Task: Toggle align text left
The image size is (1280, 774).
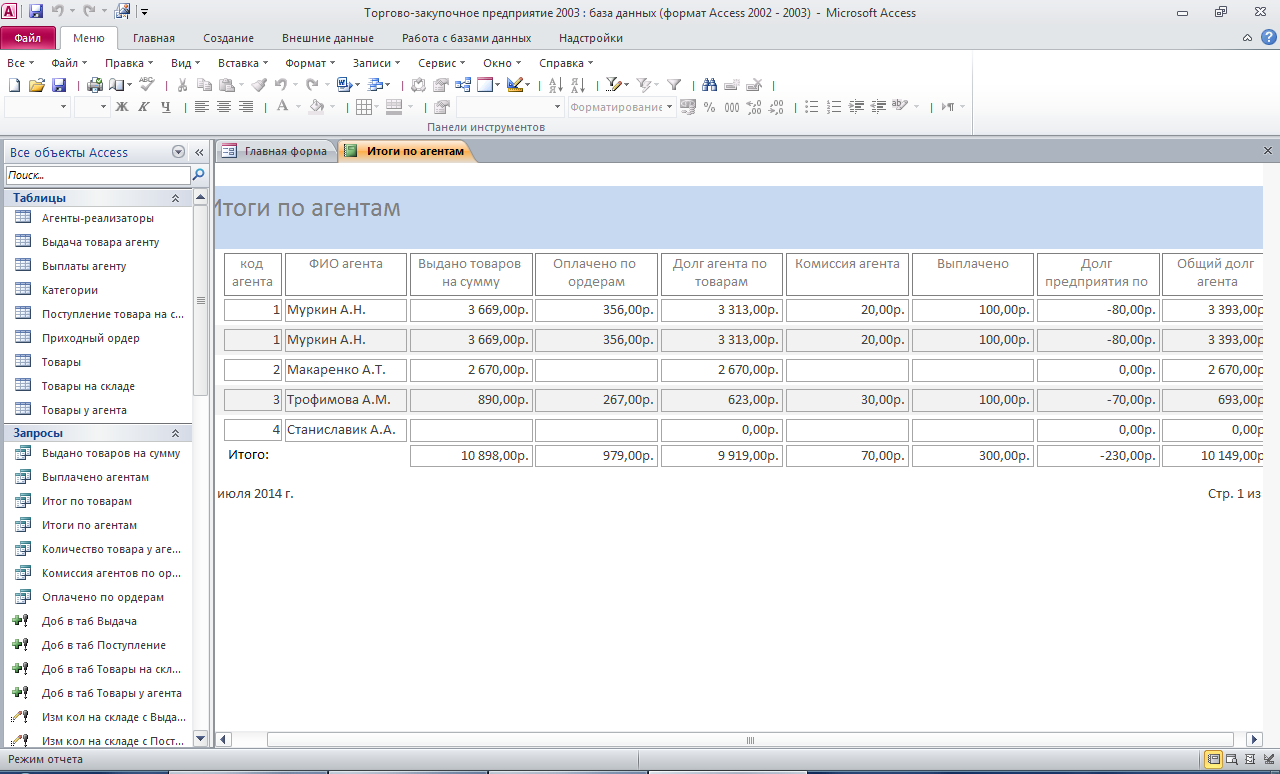Action: point(201,107)
